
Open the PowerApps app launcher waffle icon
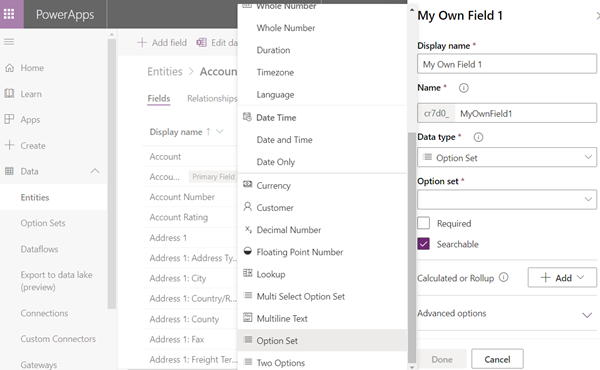click(x=9, y=14)
